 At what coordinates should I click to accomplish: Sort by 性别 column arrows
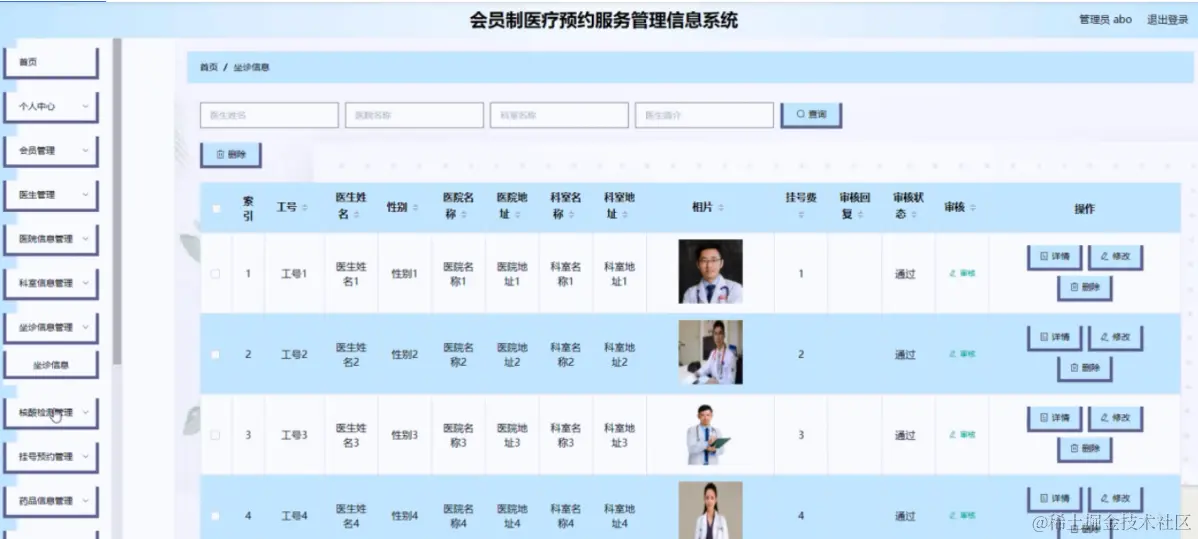point(414,208)
